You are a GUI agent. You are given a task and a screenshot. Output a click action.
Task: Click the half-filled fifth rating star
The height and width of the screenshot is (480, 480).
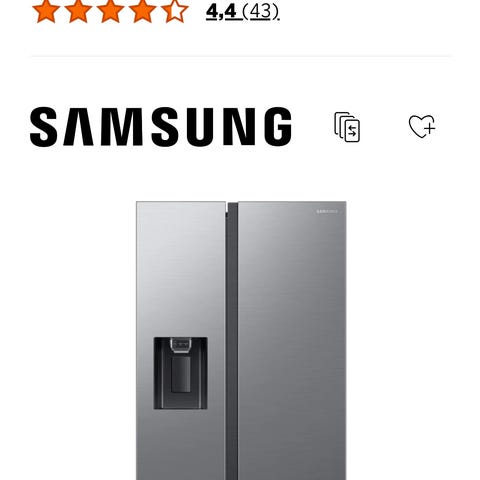(175, 11)
